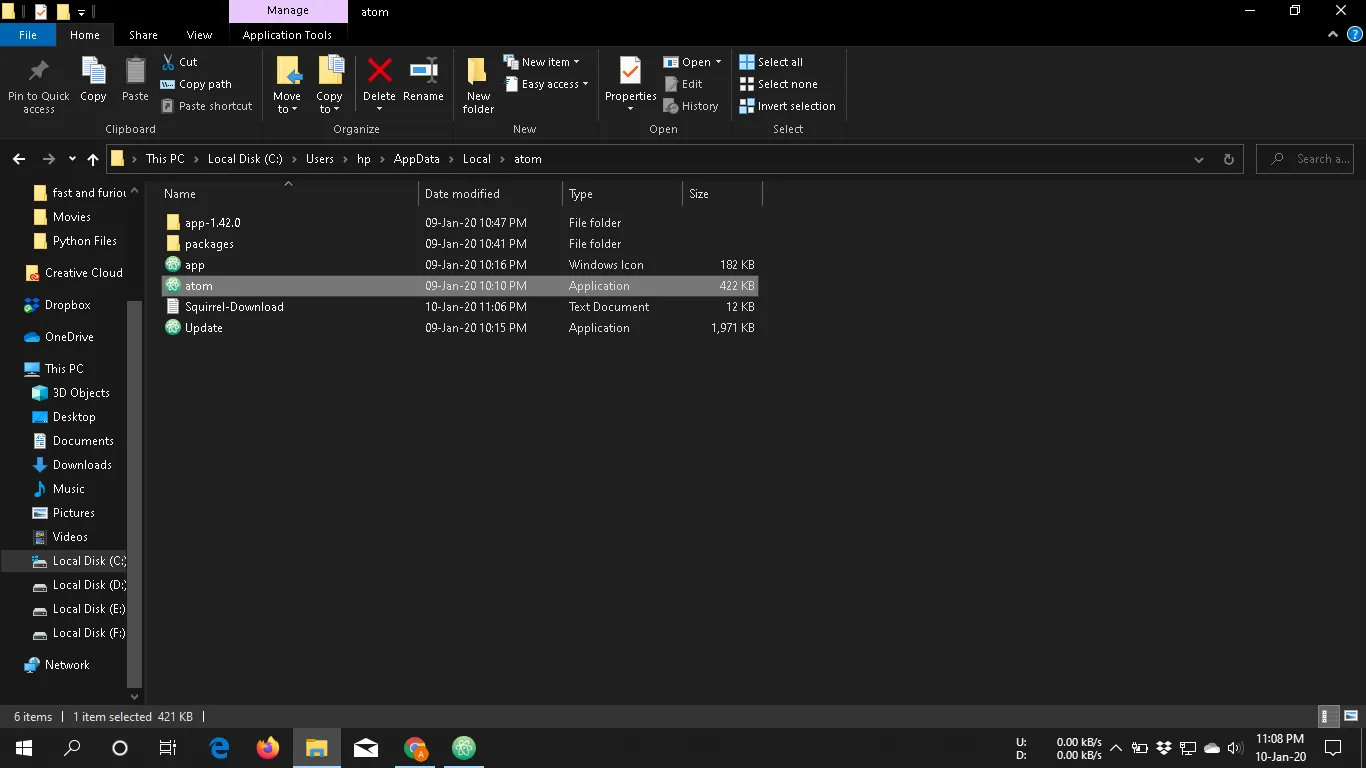Switch to the View tab
This screenshot has width=1366, height=768.
pos(199,35)
